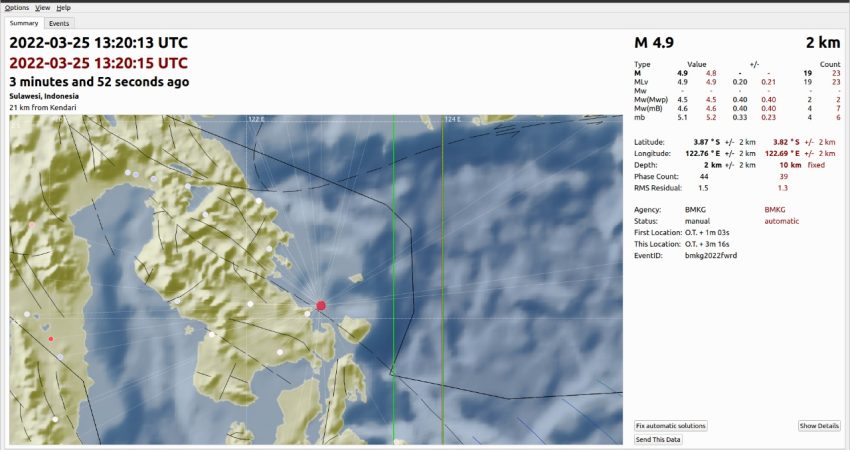Click the Send This Data button
Viewport: 850px width, 450px height.
658,440
